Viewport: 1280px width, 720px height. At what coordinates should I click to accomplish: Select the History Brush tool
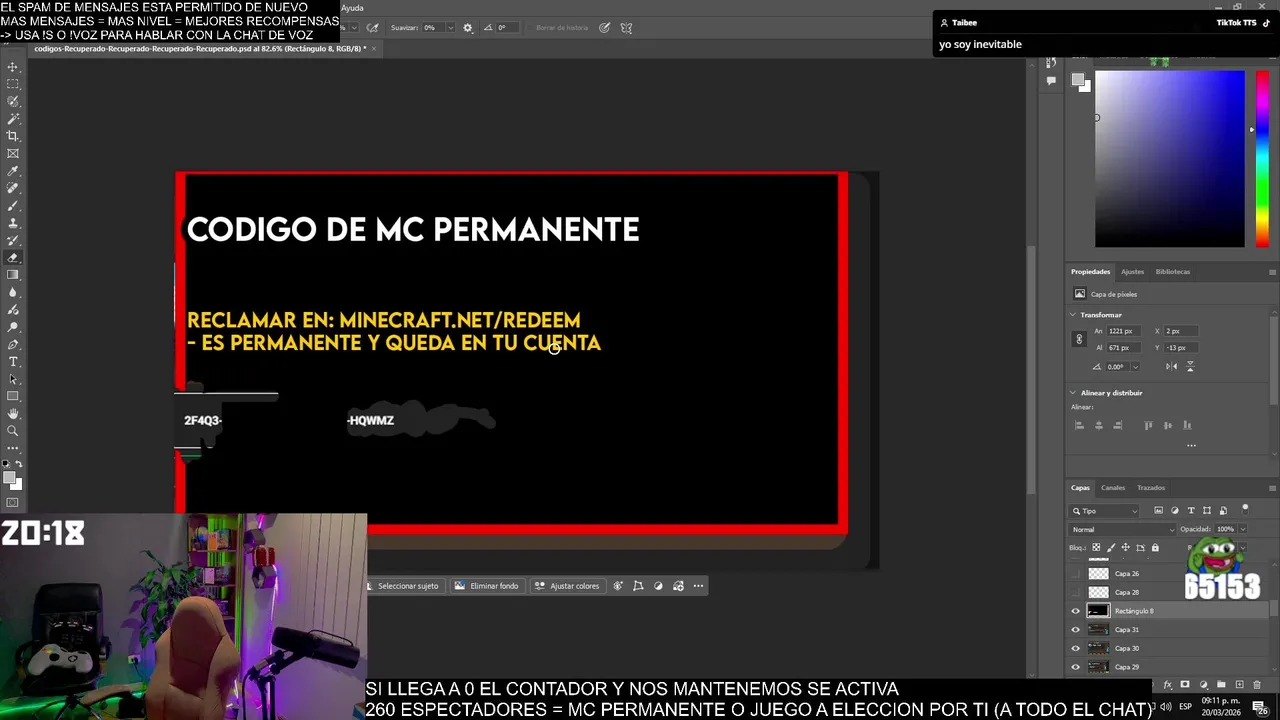click(13, 240)
